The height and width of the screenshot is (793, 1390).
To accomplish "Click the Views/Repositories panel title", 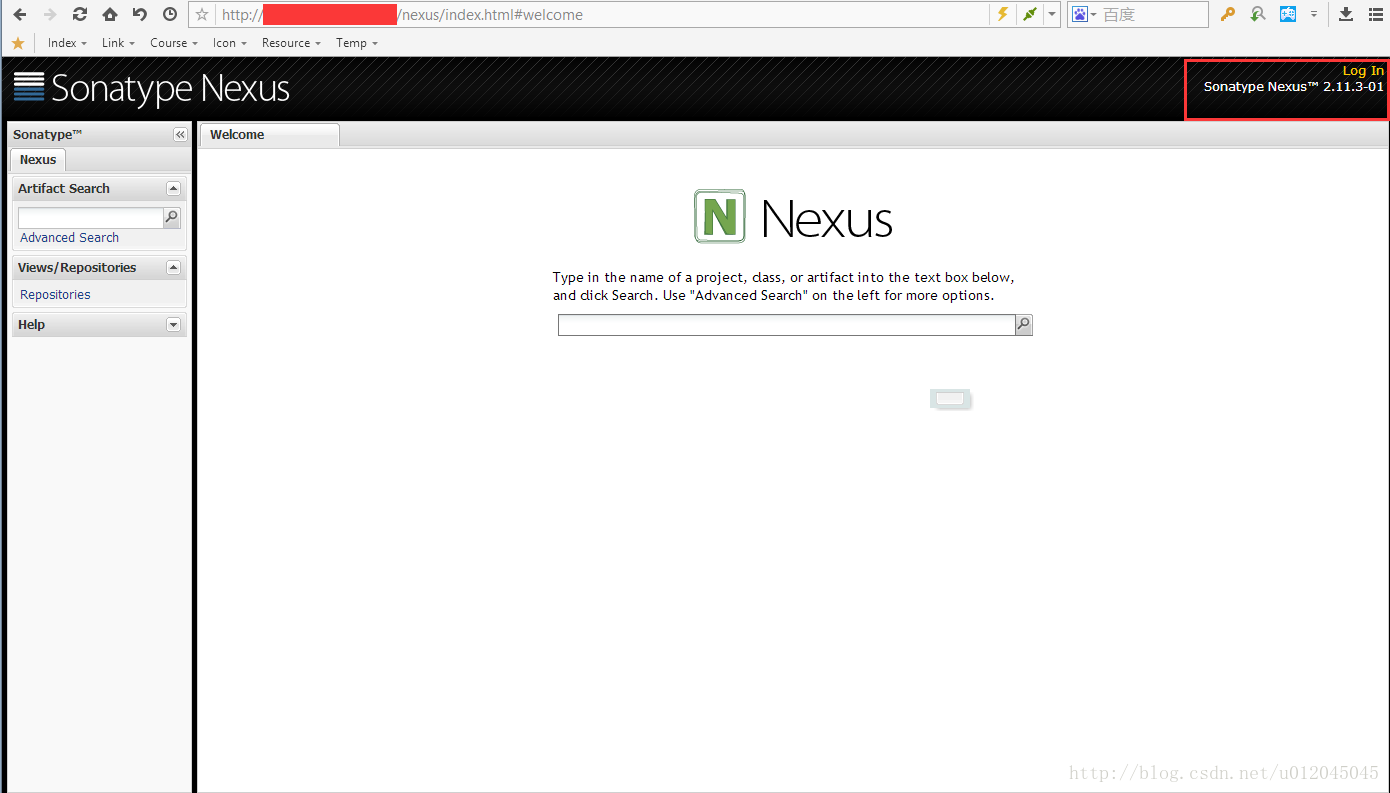I will pyautogui.click(x=77, y=267).
